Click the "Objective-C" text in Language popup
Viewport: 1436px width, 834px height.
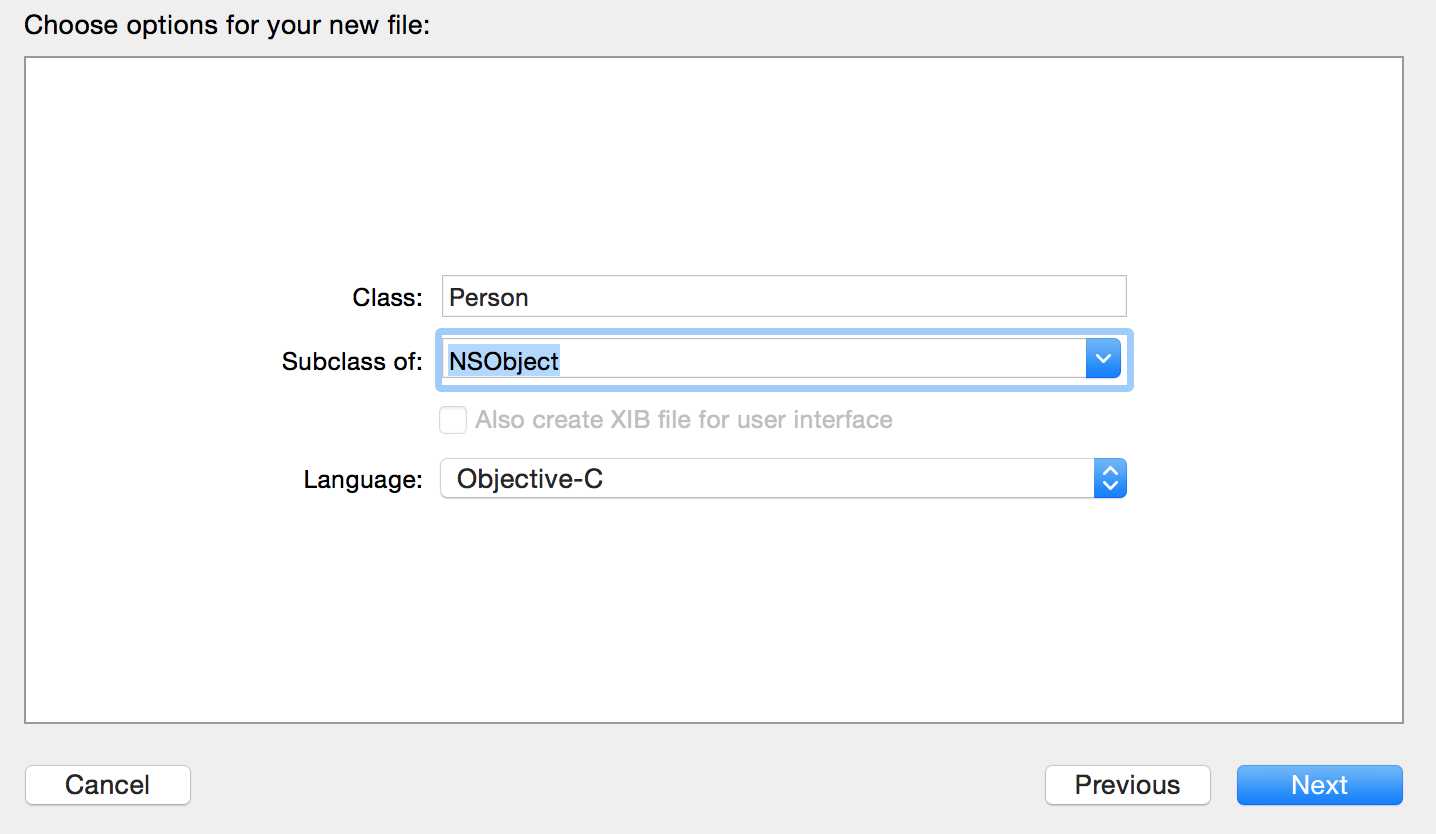530,479
